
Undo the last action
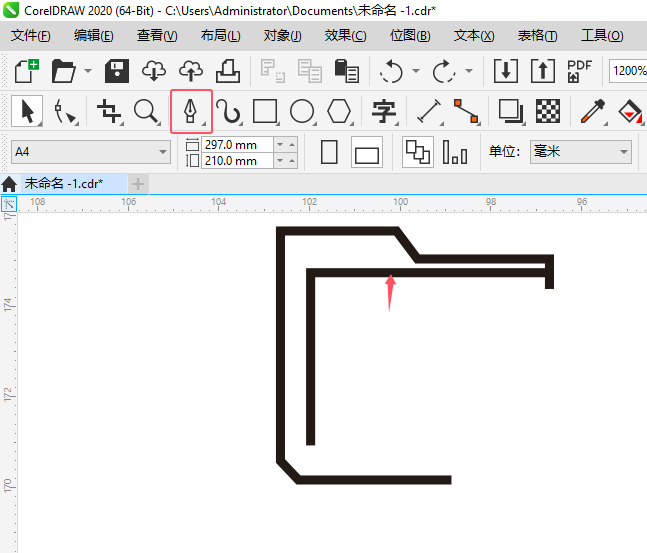pyautogui.click(x=391, y=71)
